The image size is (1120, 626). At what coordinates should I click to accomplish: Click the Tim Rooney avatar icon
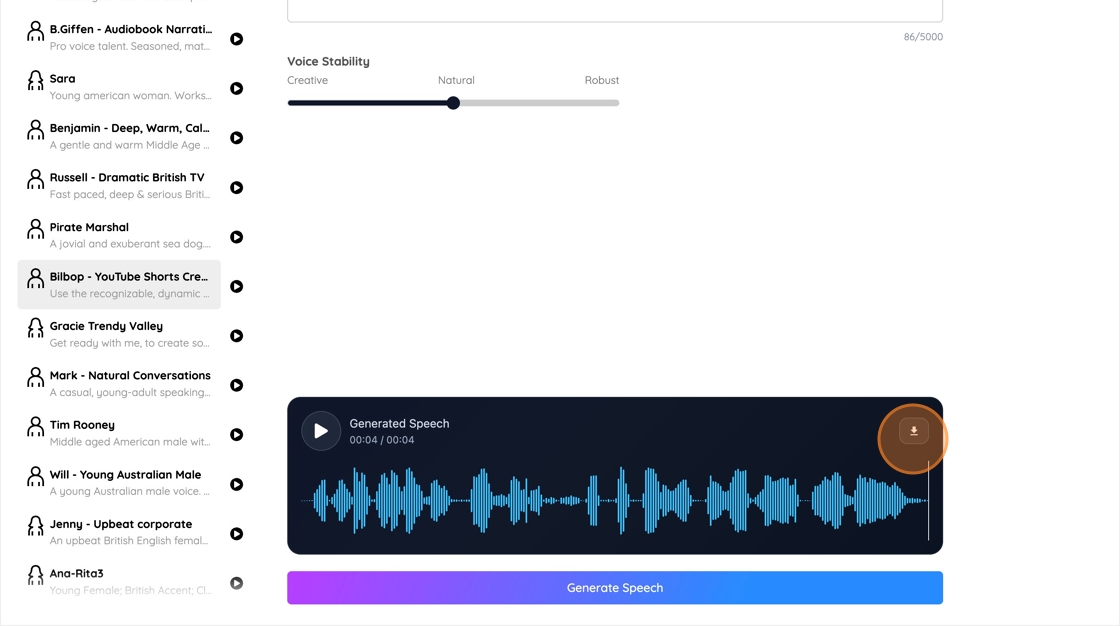pos(35,427)
